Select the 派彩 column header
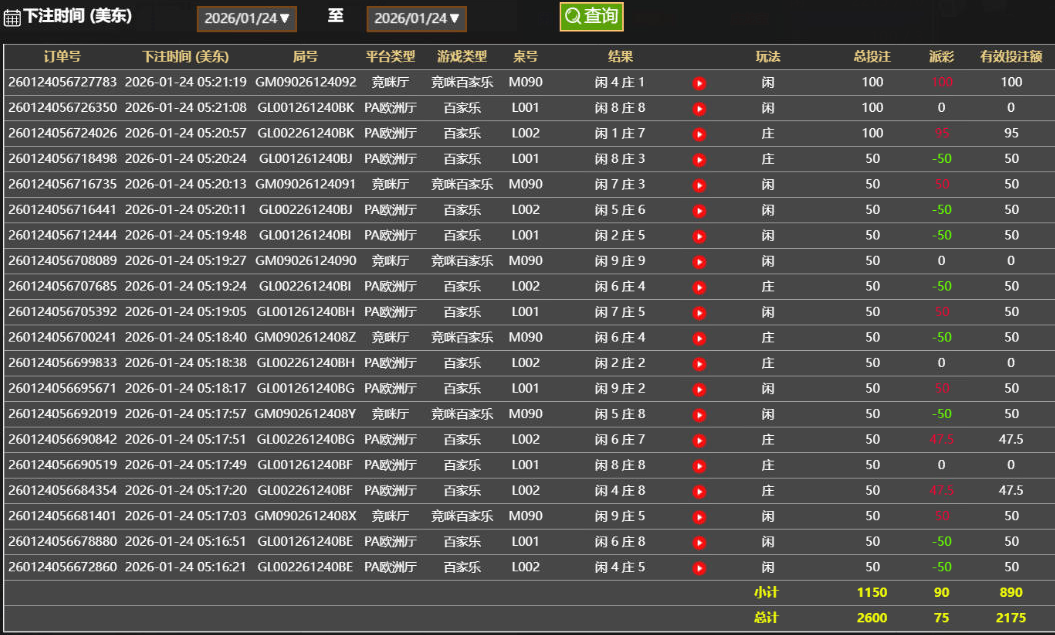The height and width of the screenshot is (635, 1055). [x=941, y=57]
